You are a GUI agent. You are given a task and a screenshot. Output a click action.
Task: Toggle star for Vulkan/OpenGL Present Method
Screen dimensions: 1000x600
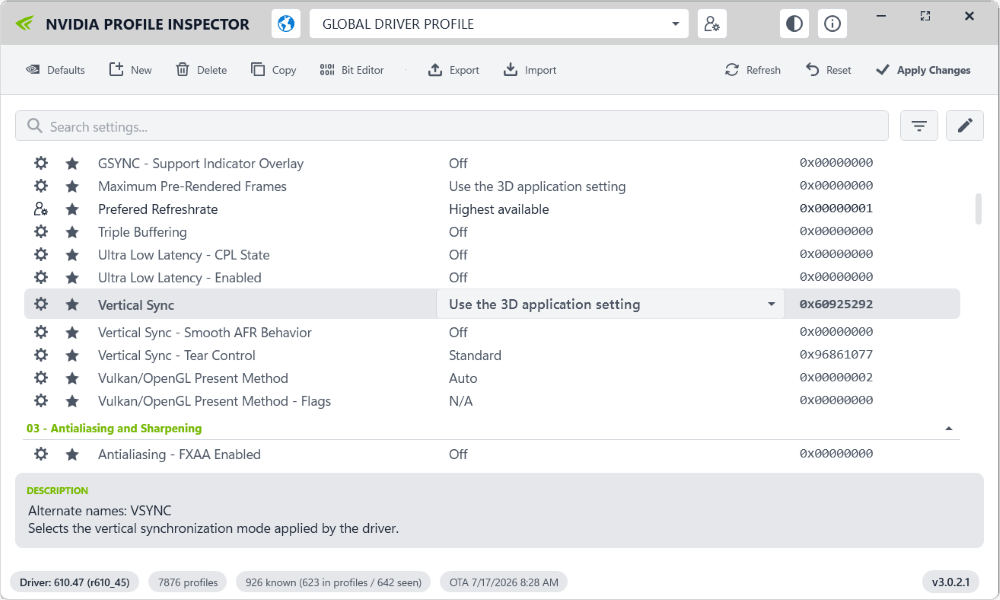pyautogui.click(x=72, y=379)
